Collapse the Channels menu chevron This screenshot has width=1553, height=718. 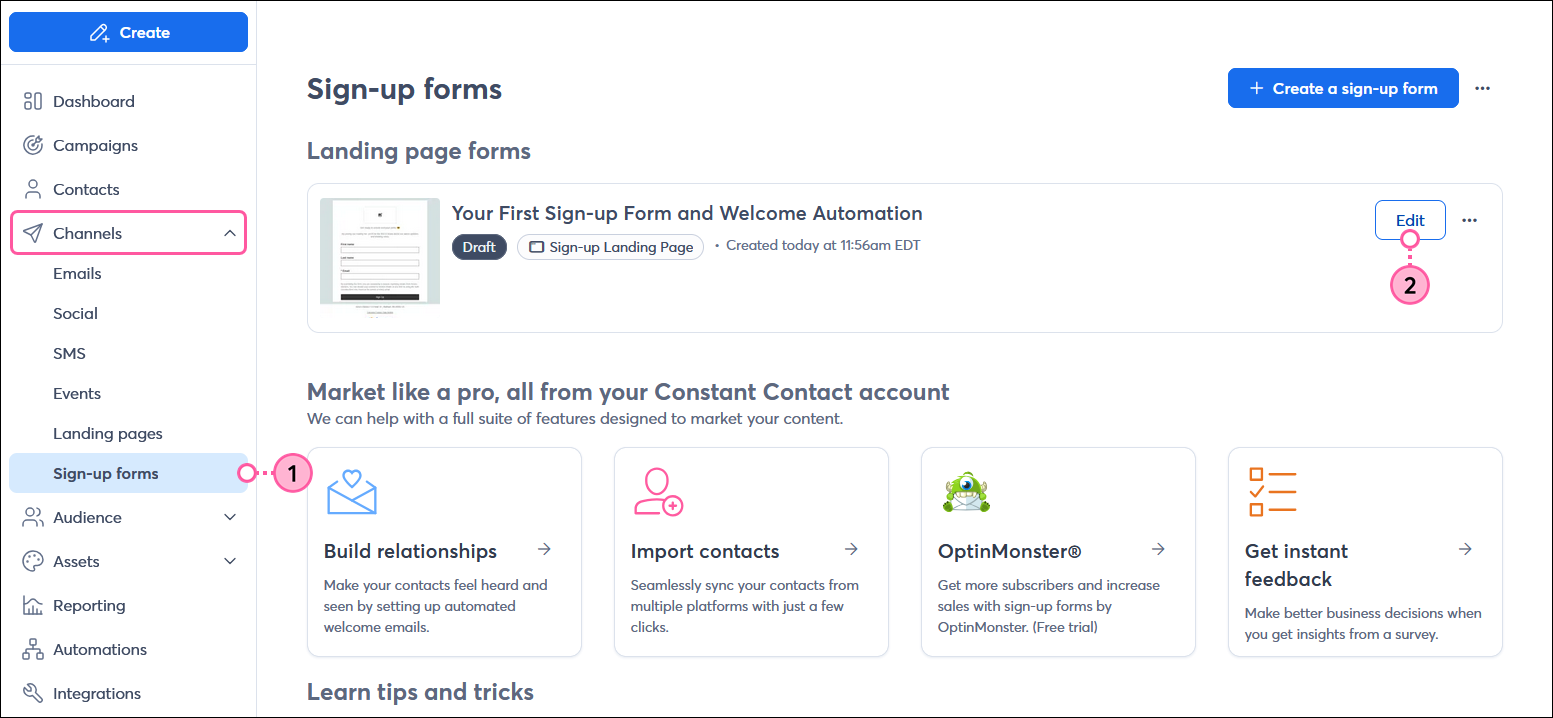coord(229,232)
